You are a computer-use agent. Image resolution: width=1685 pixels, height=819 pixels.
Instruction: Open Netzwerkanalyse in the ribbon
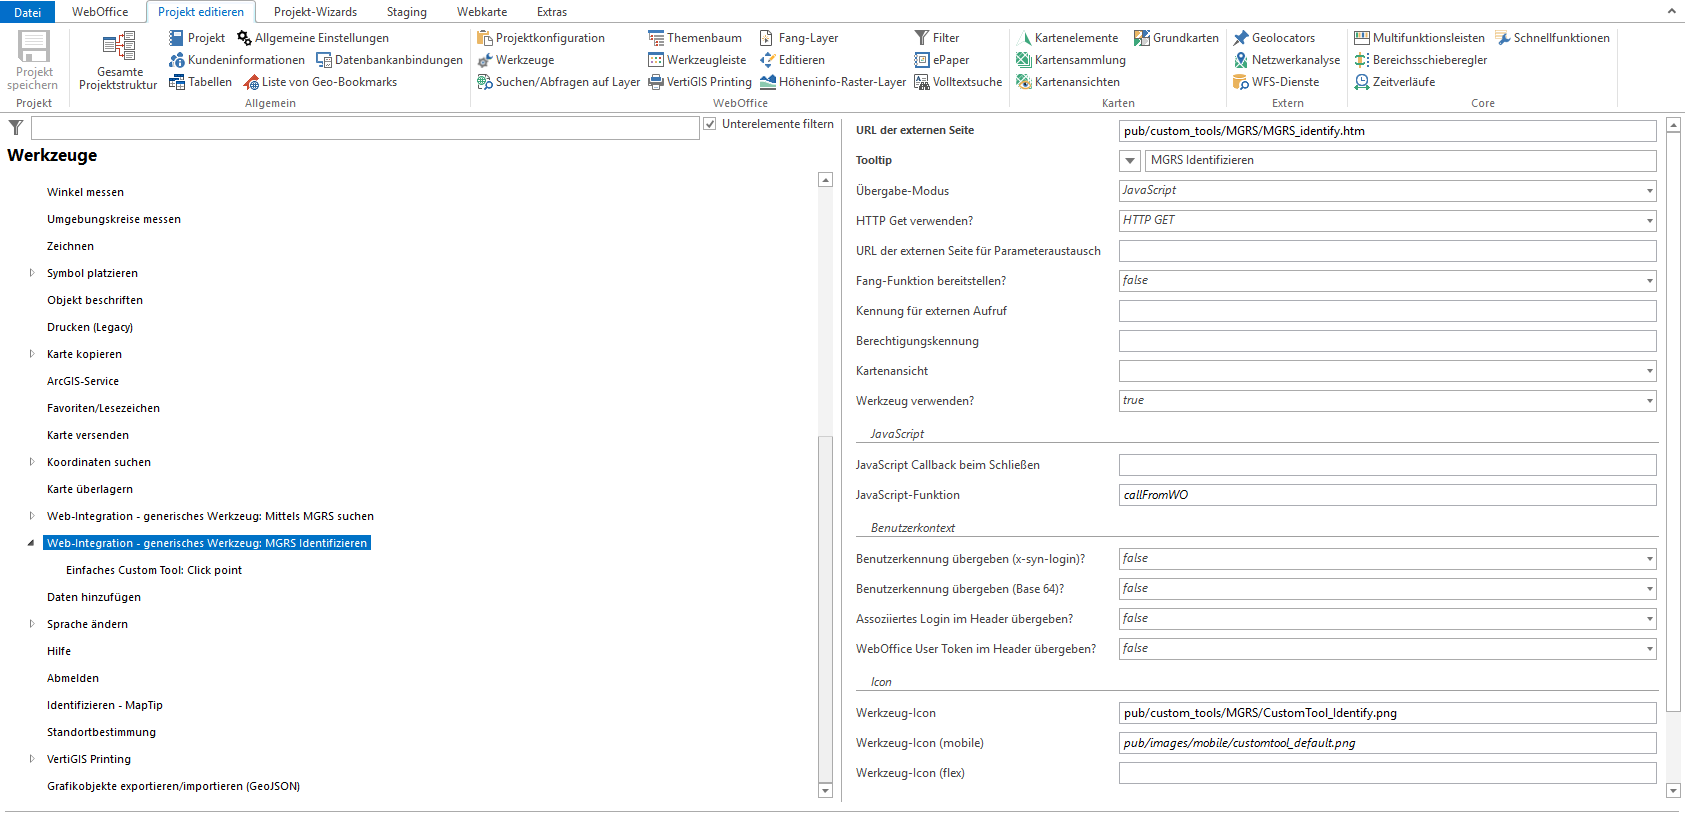pyautogui.click(x=1286, y=60)
